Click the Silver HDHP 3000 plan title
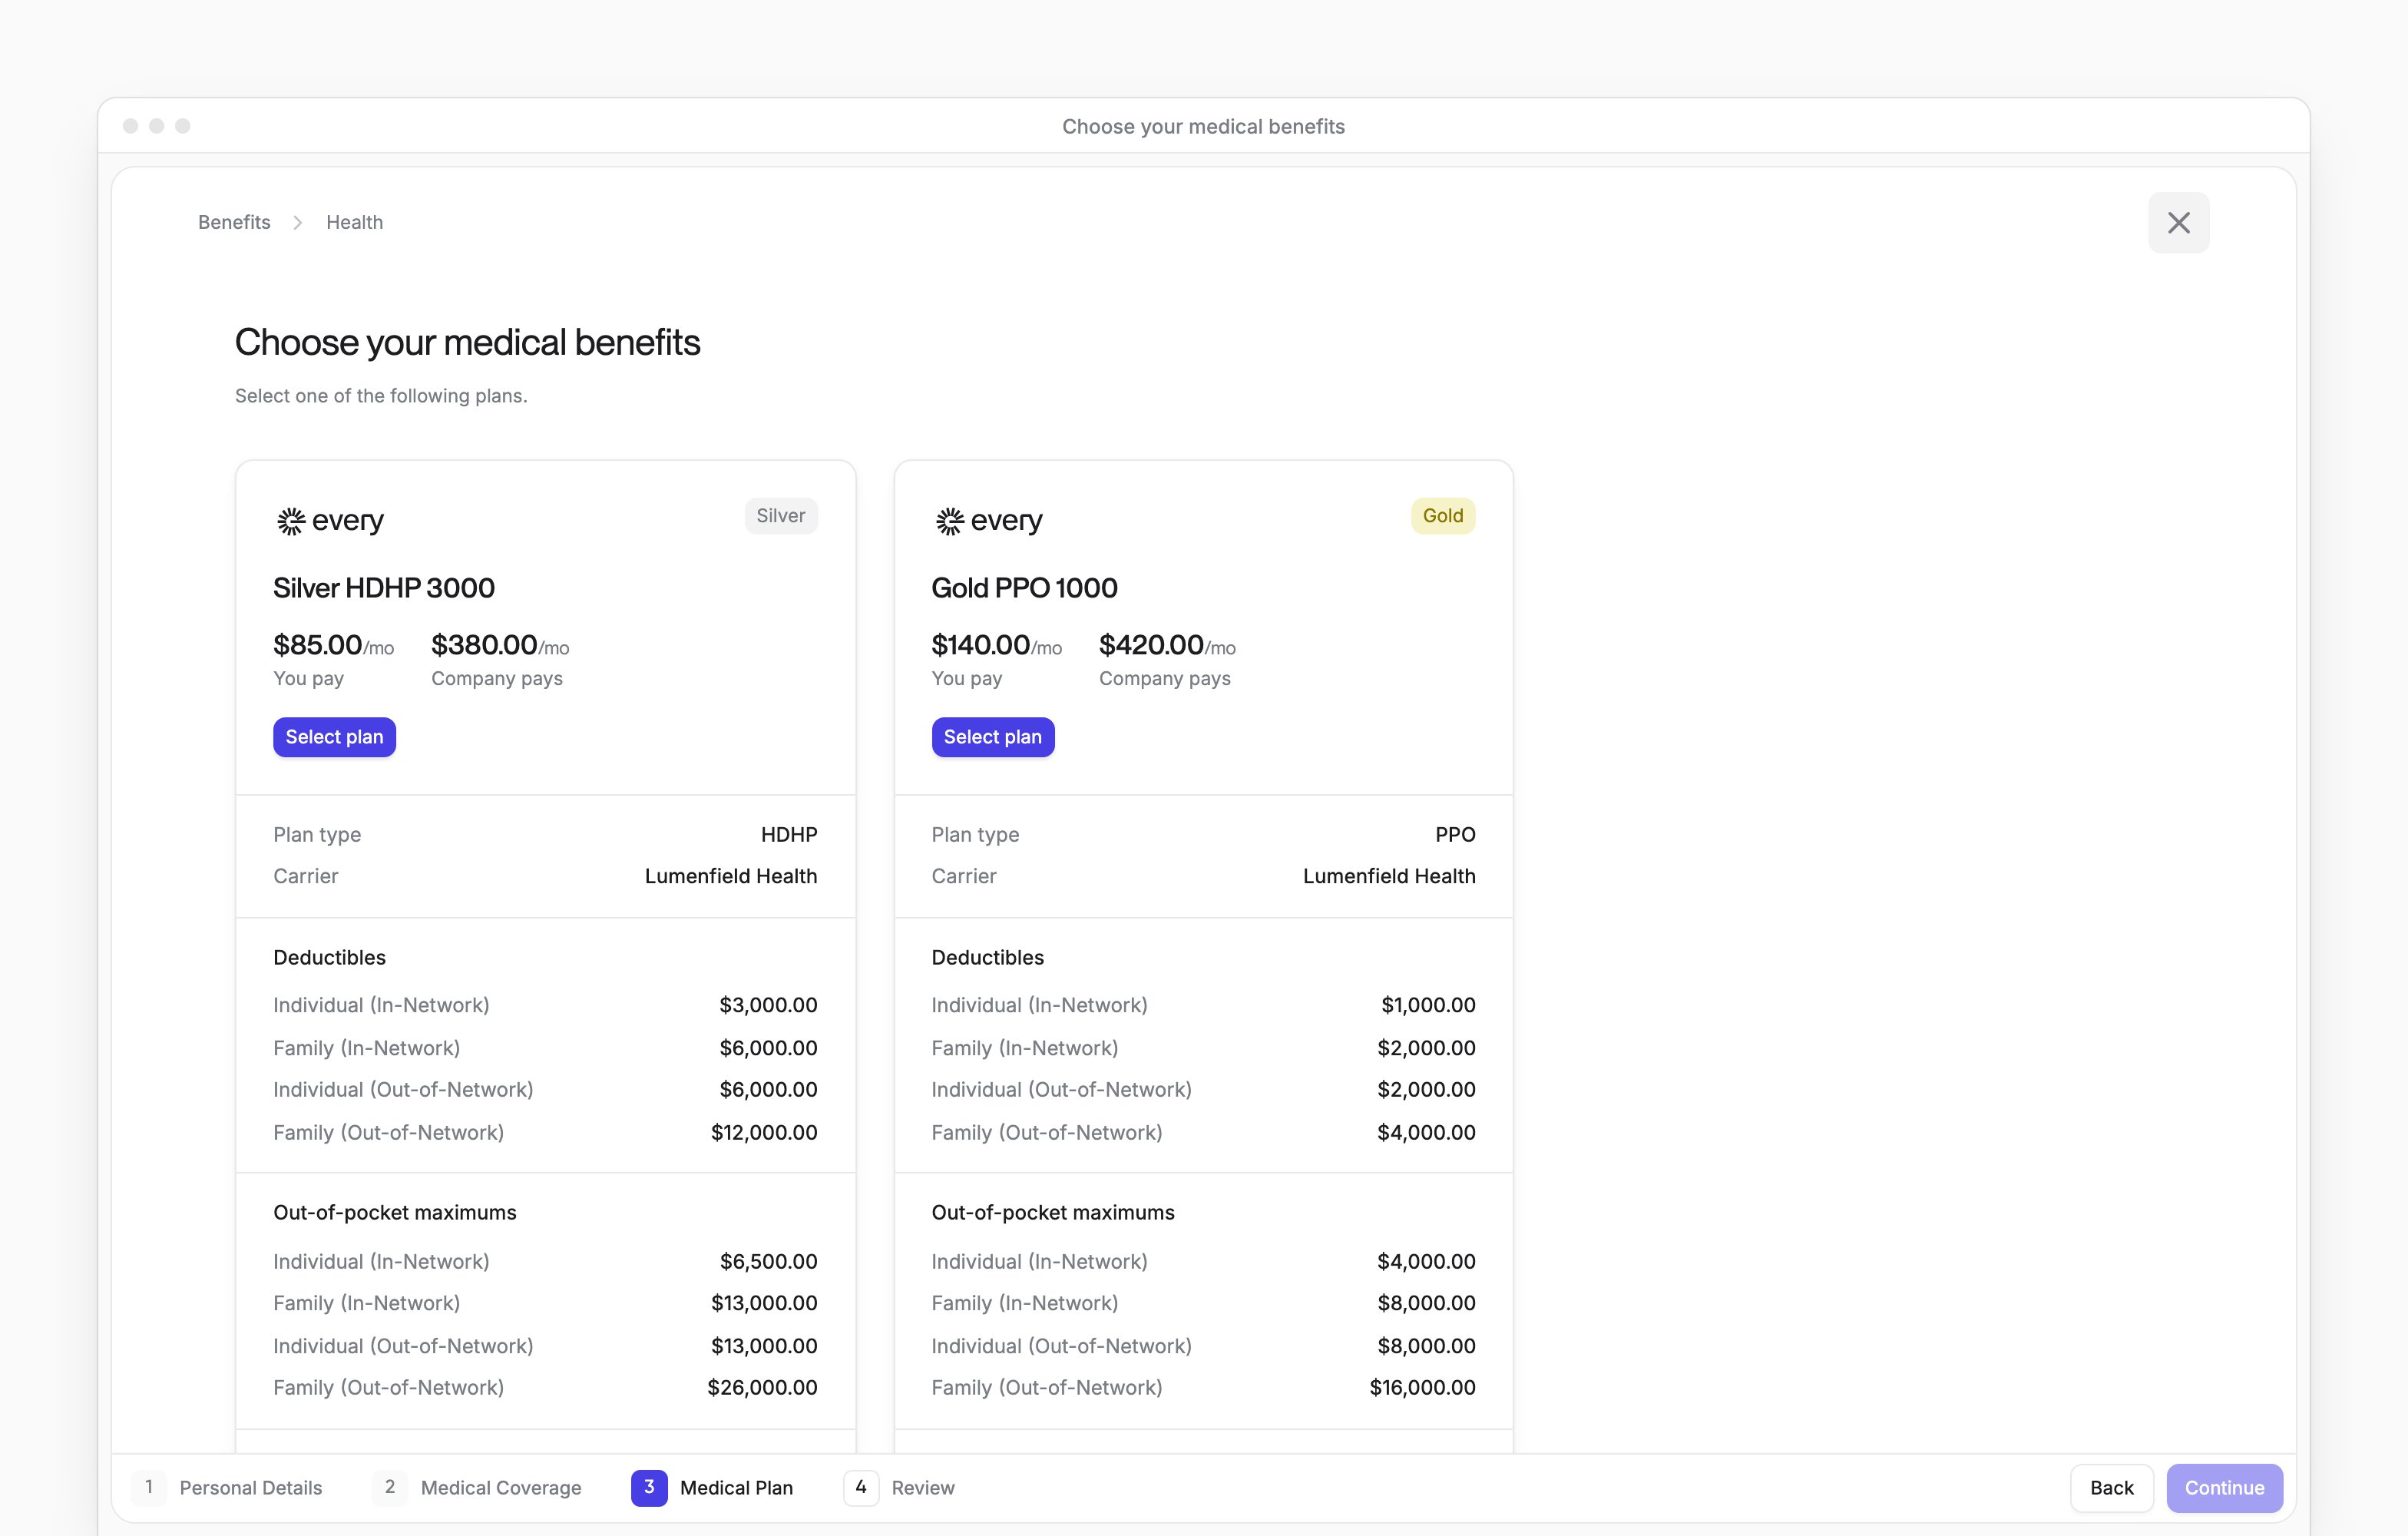The width and height of the screenshot is (2408, 1536). [384, 588]
